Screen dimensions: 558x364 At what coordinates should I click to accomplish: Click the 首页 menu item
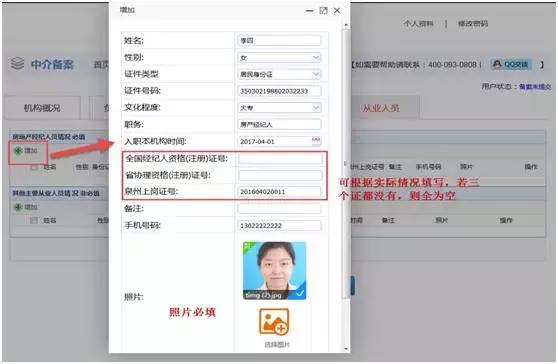tap(101, 65)
